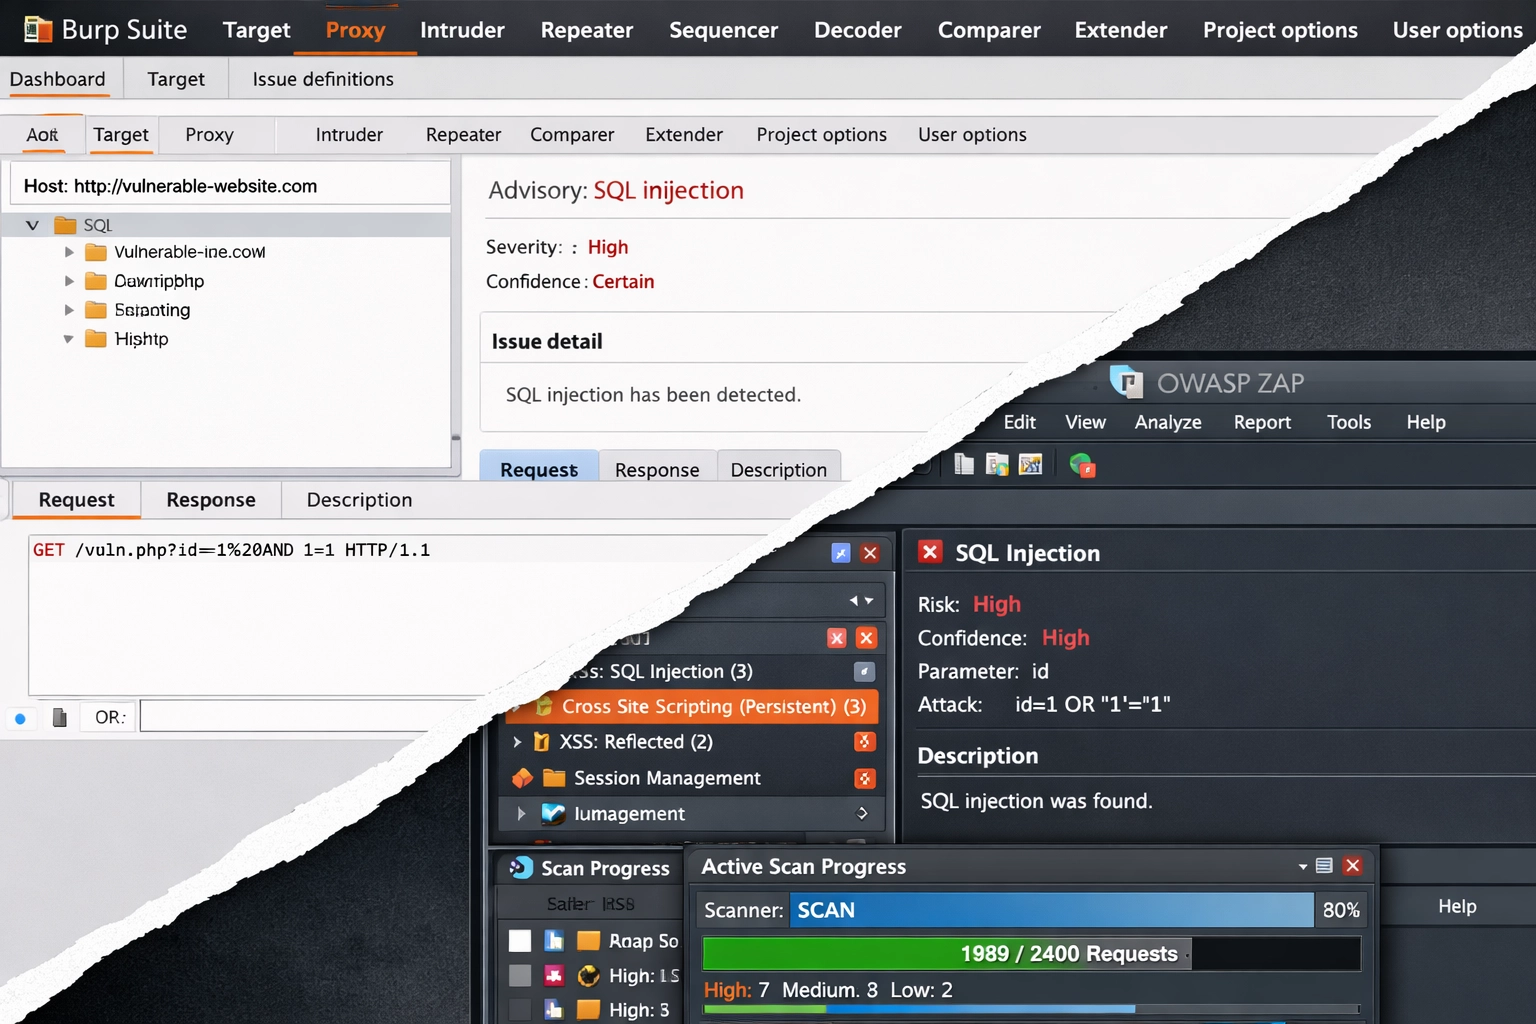Select the blue Request tab under Issue detail
The height and width of the screenshot is (1024, 1536).
[539, 468]
